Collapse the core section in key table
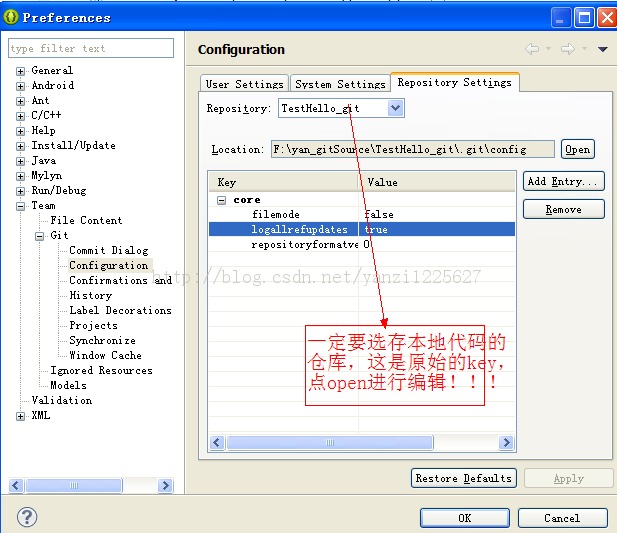Image resolution: width=617 pixels, height=533 pixels. 222,200
